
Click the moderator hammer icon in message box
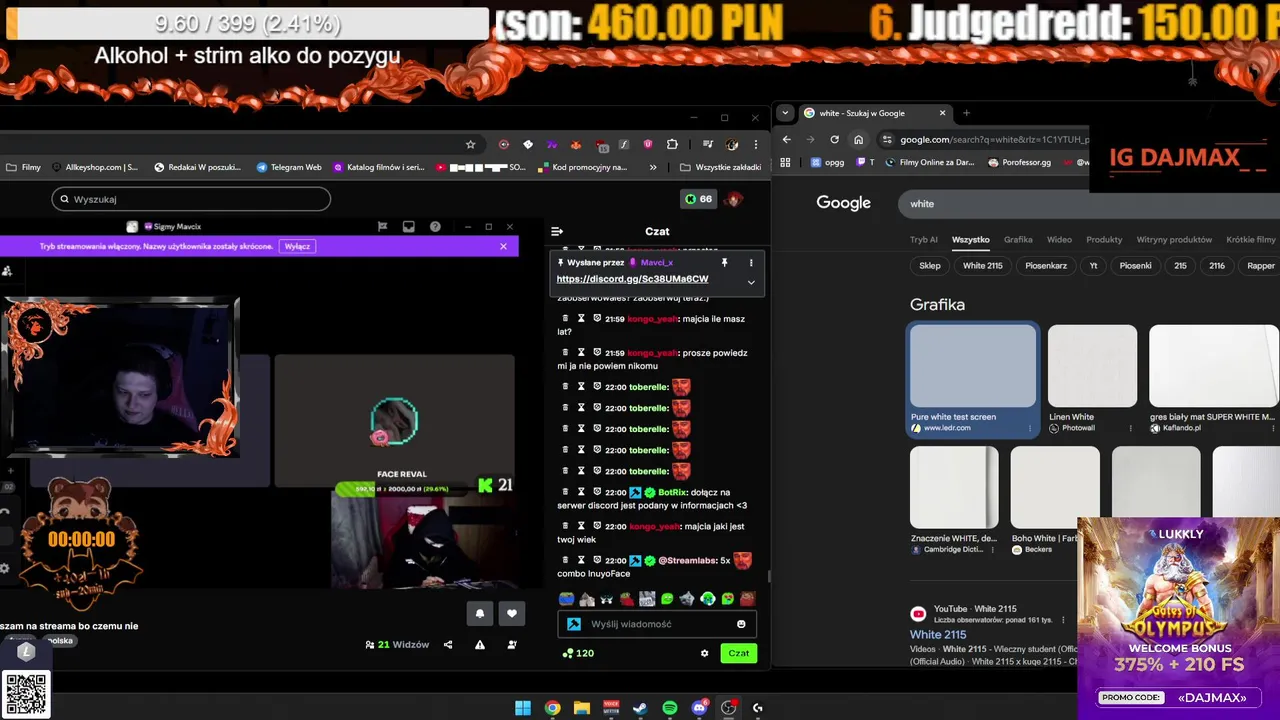click(x=574, y=624)
